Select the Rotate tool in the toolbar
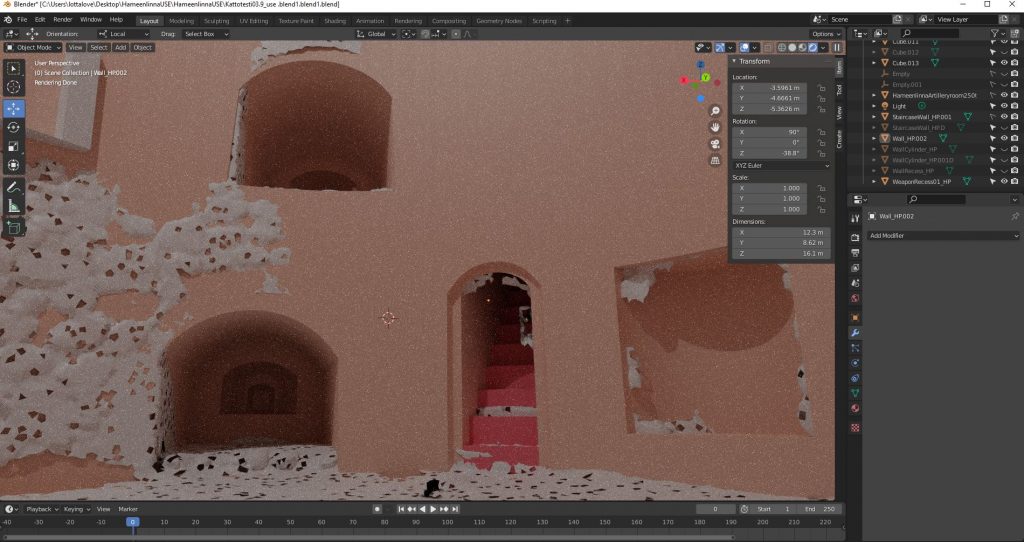 click(x=14, y=127)
